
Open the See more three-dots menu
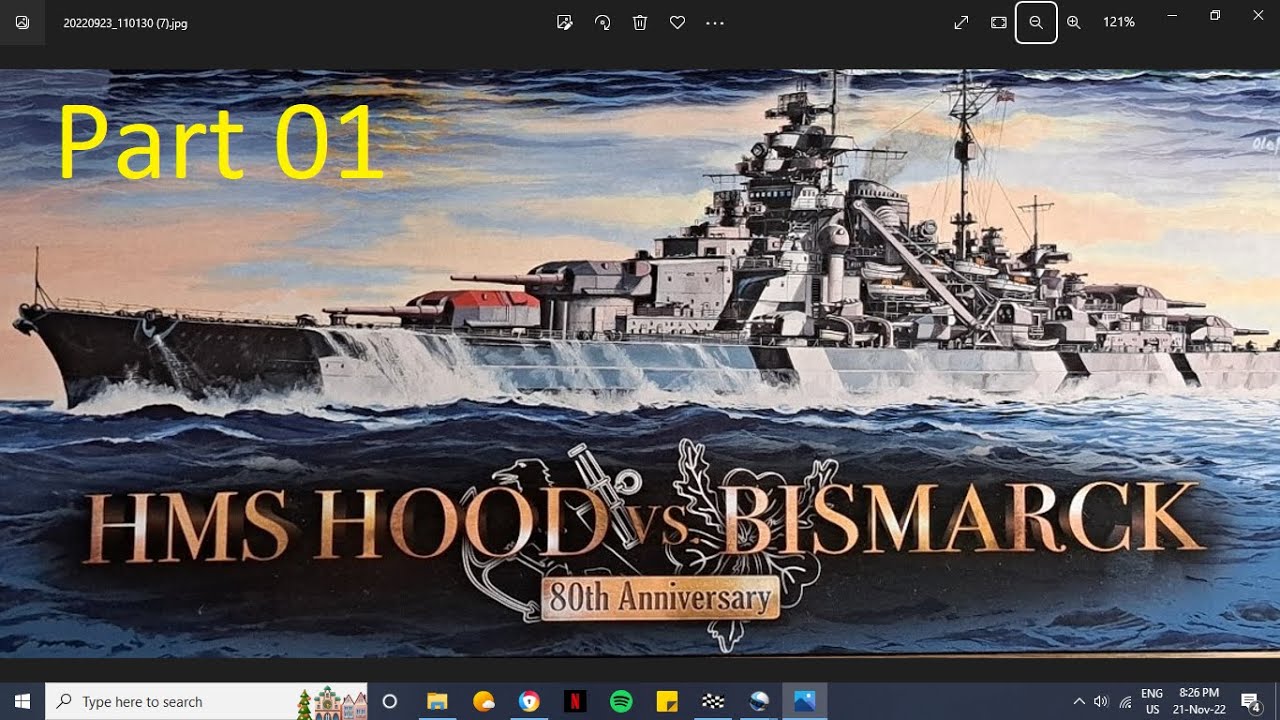point(715,22)
